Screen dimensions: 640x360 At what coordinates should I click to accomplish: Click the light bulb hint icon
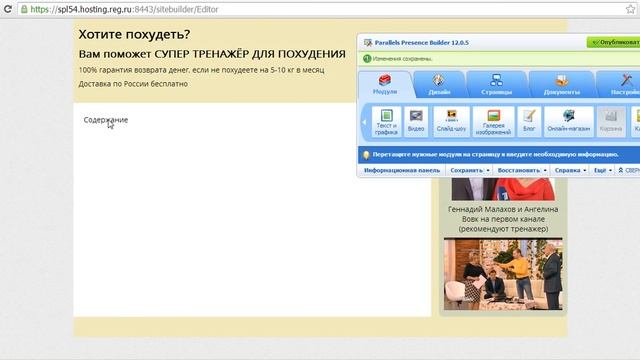click(366, 155)
